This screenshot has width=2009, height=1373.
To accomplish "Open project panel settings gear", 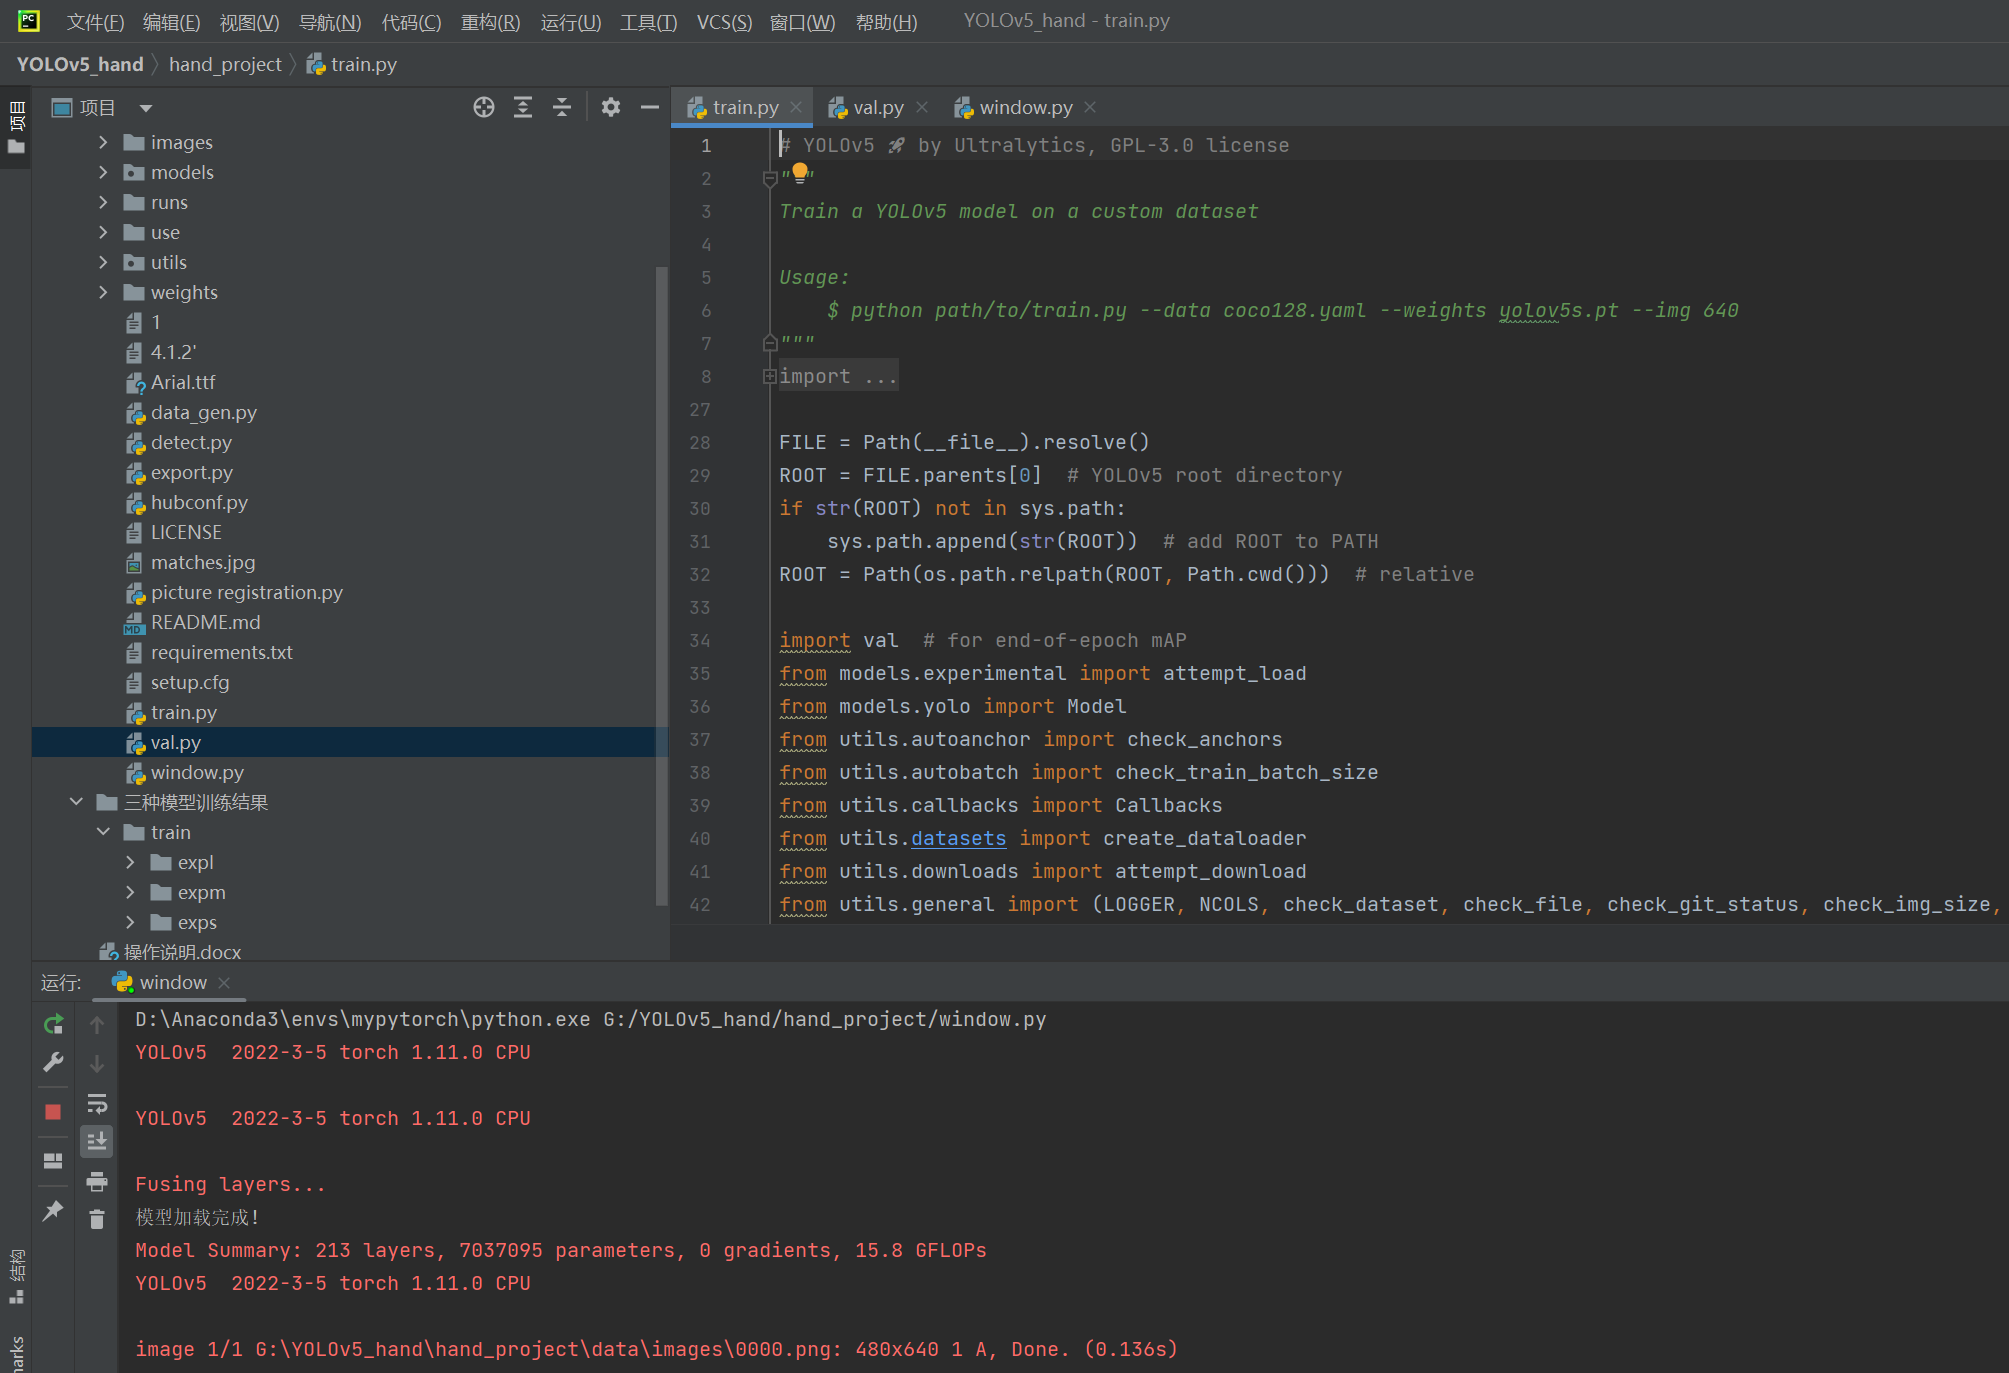I will 611,107.
